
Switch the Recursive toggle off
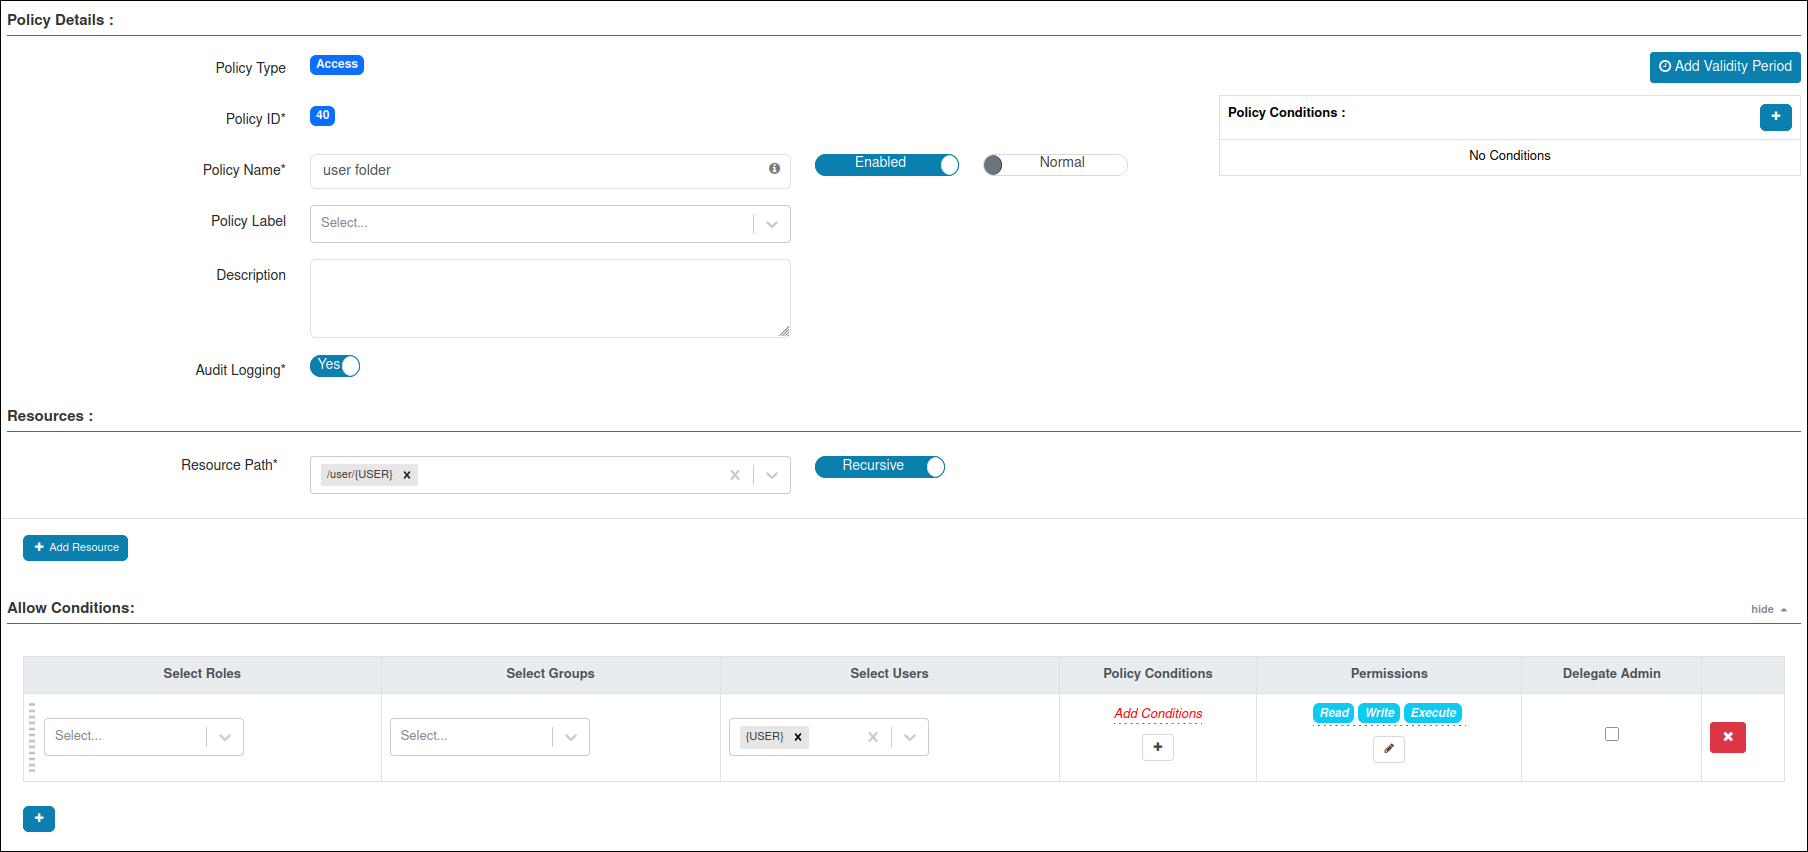[879, 467]
